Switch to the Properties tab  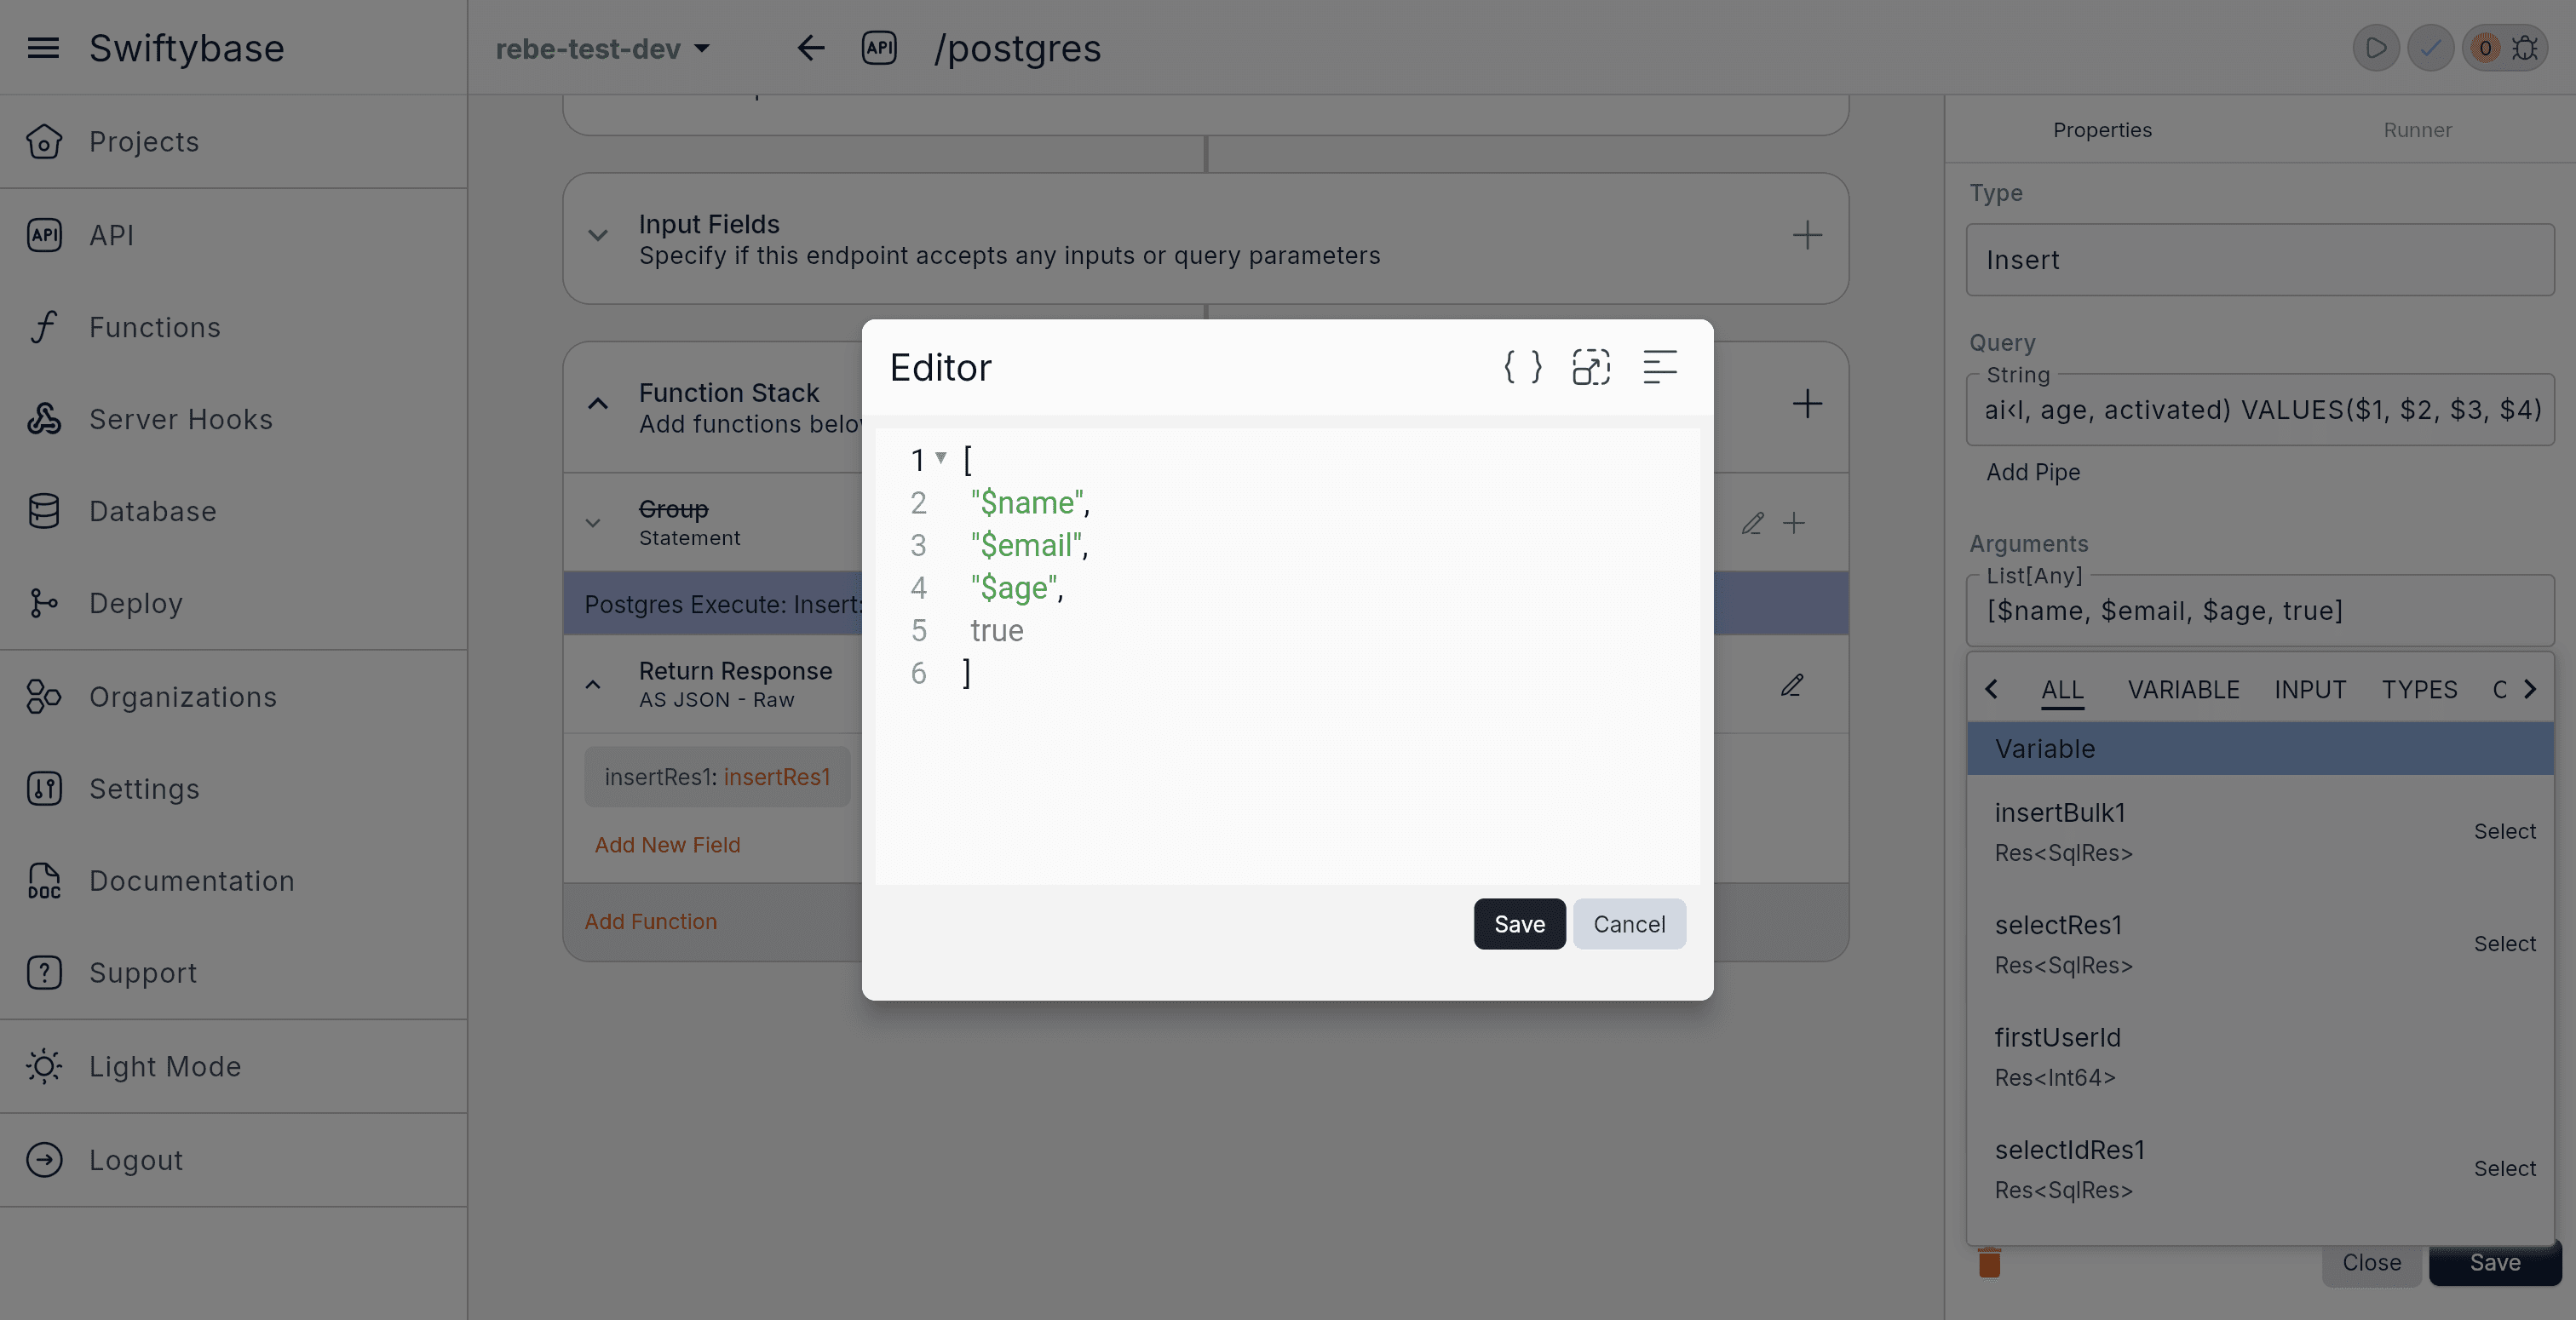coord(2102,130)
